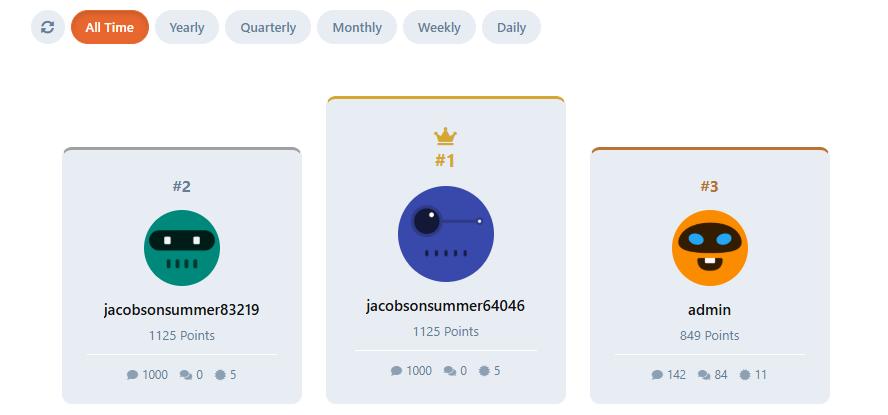
Task: Open the jacobsonsummer83219 profile link
Action: click(x=182, y=310)
